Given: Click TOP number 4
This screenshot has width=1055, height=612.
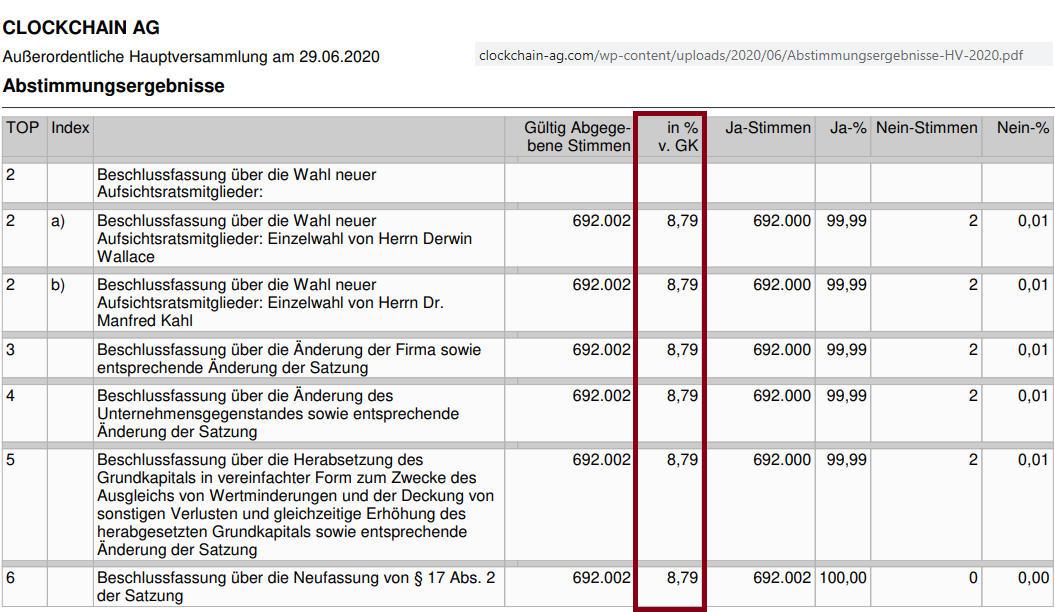Looking at the screenshot, I should (x=10, y=395).
